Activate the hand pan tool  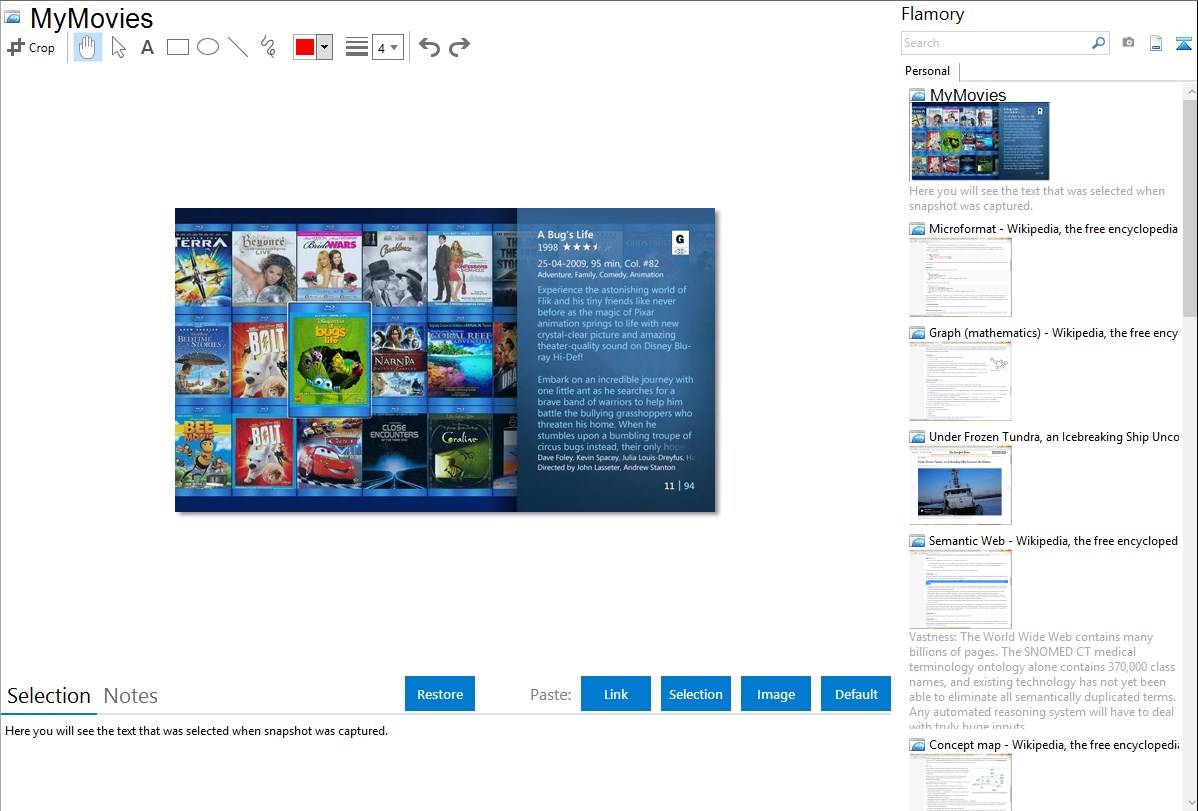tap(88, 47)
